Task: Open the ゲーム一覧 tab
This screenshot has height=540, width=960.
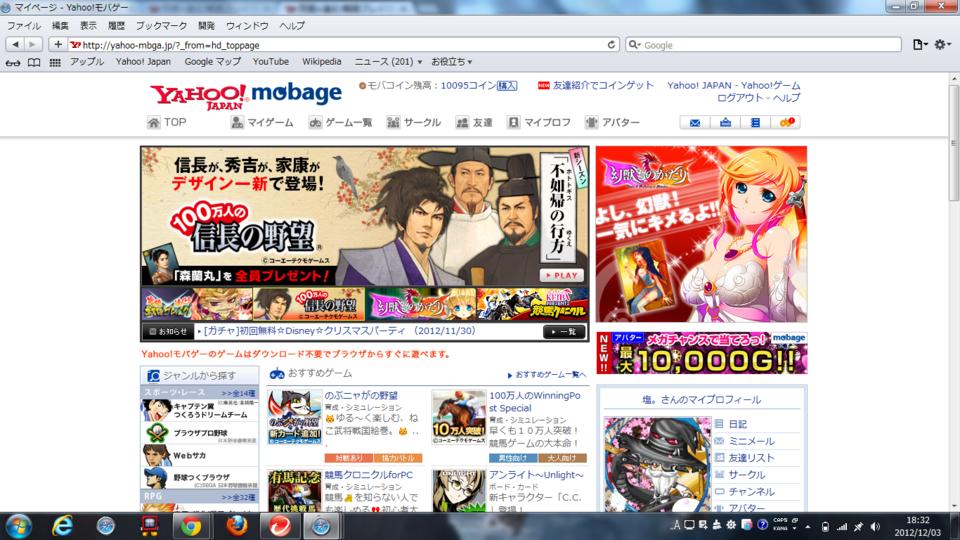Action: pyautogui.click(x=340, y=122)
